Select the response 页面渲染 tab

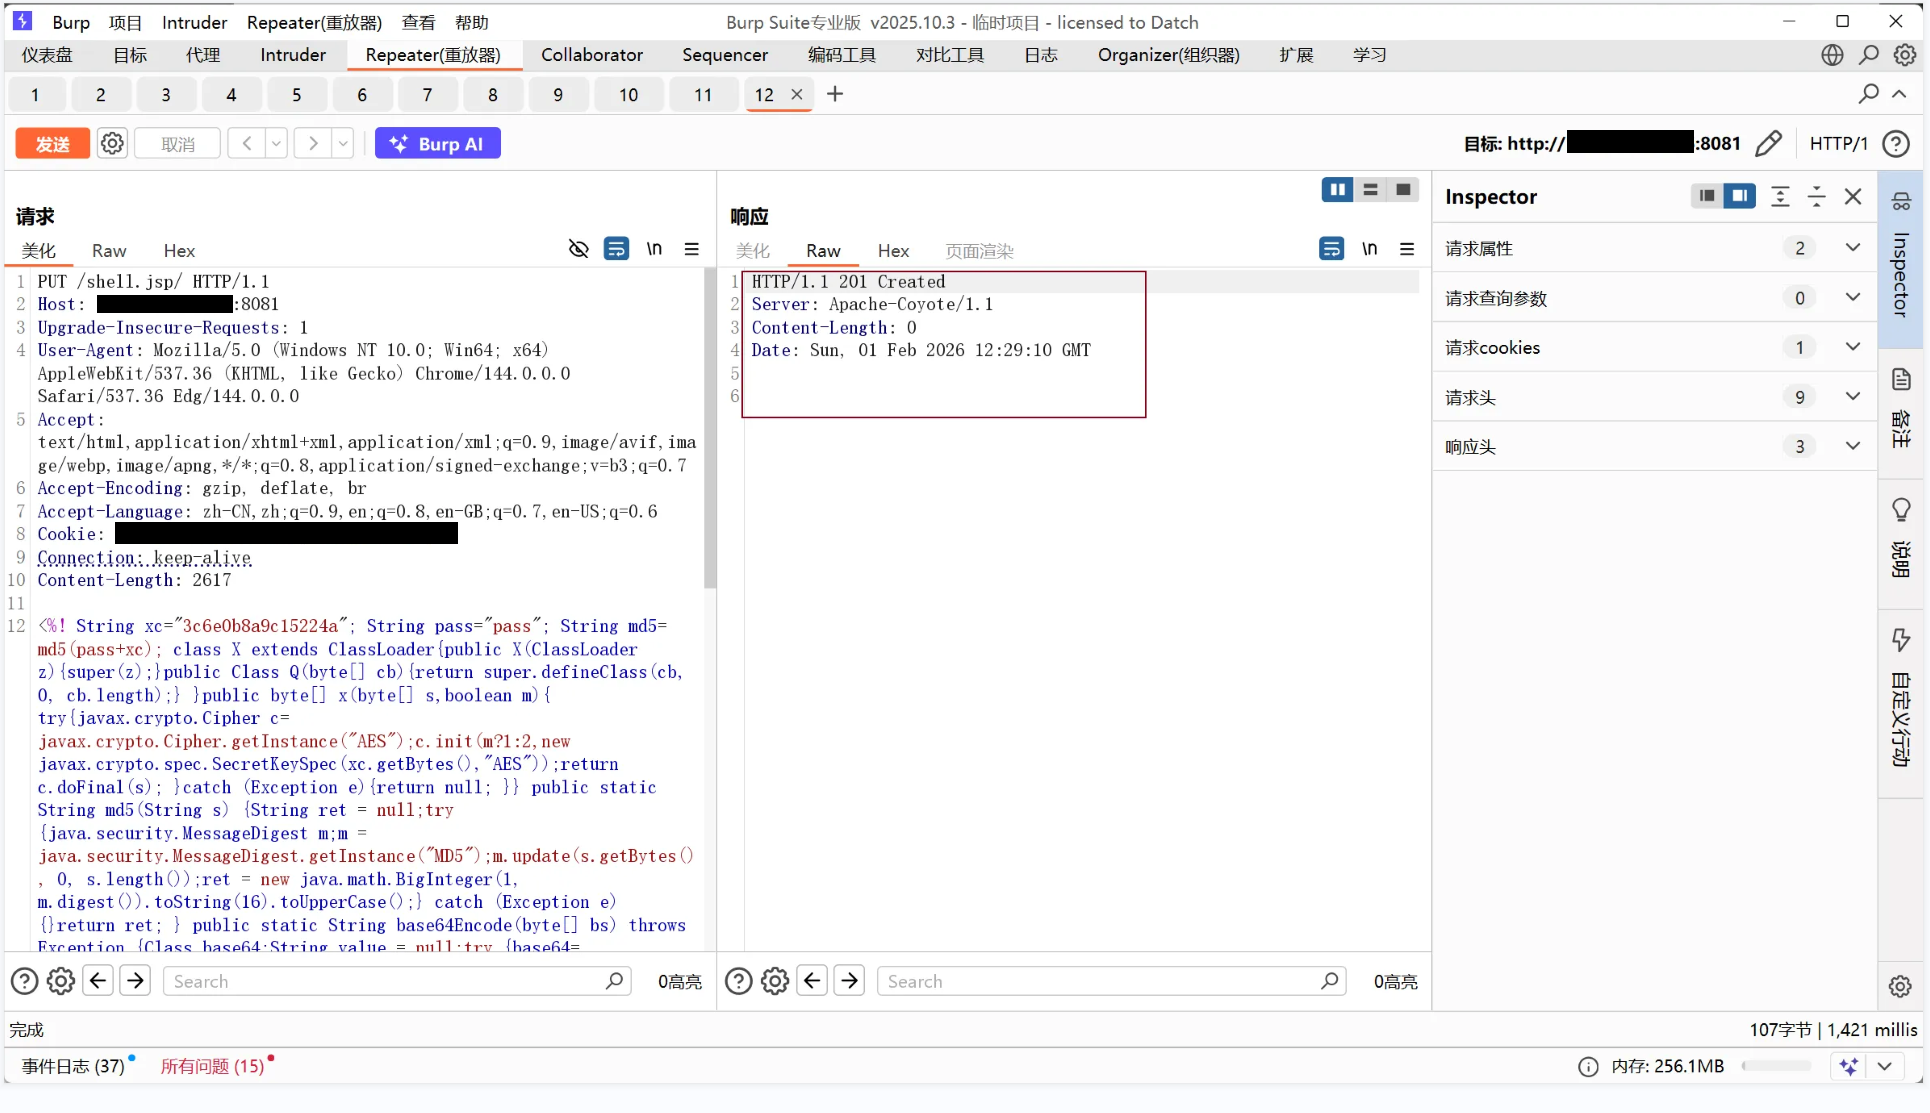pyautogui.click(x=979, y=251)
